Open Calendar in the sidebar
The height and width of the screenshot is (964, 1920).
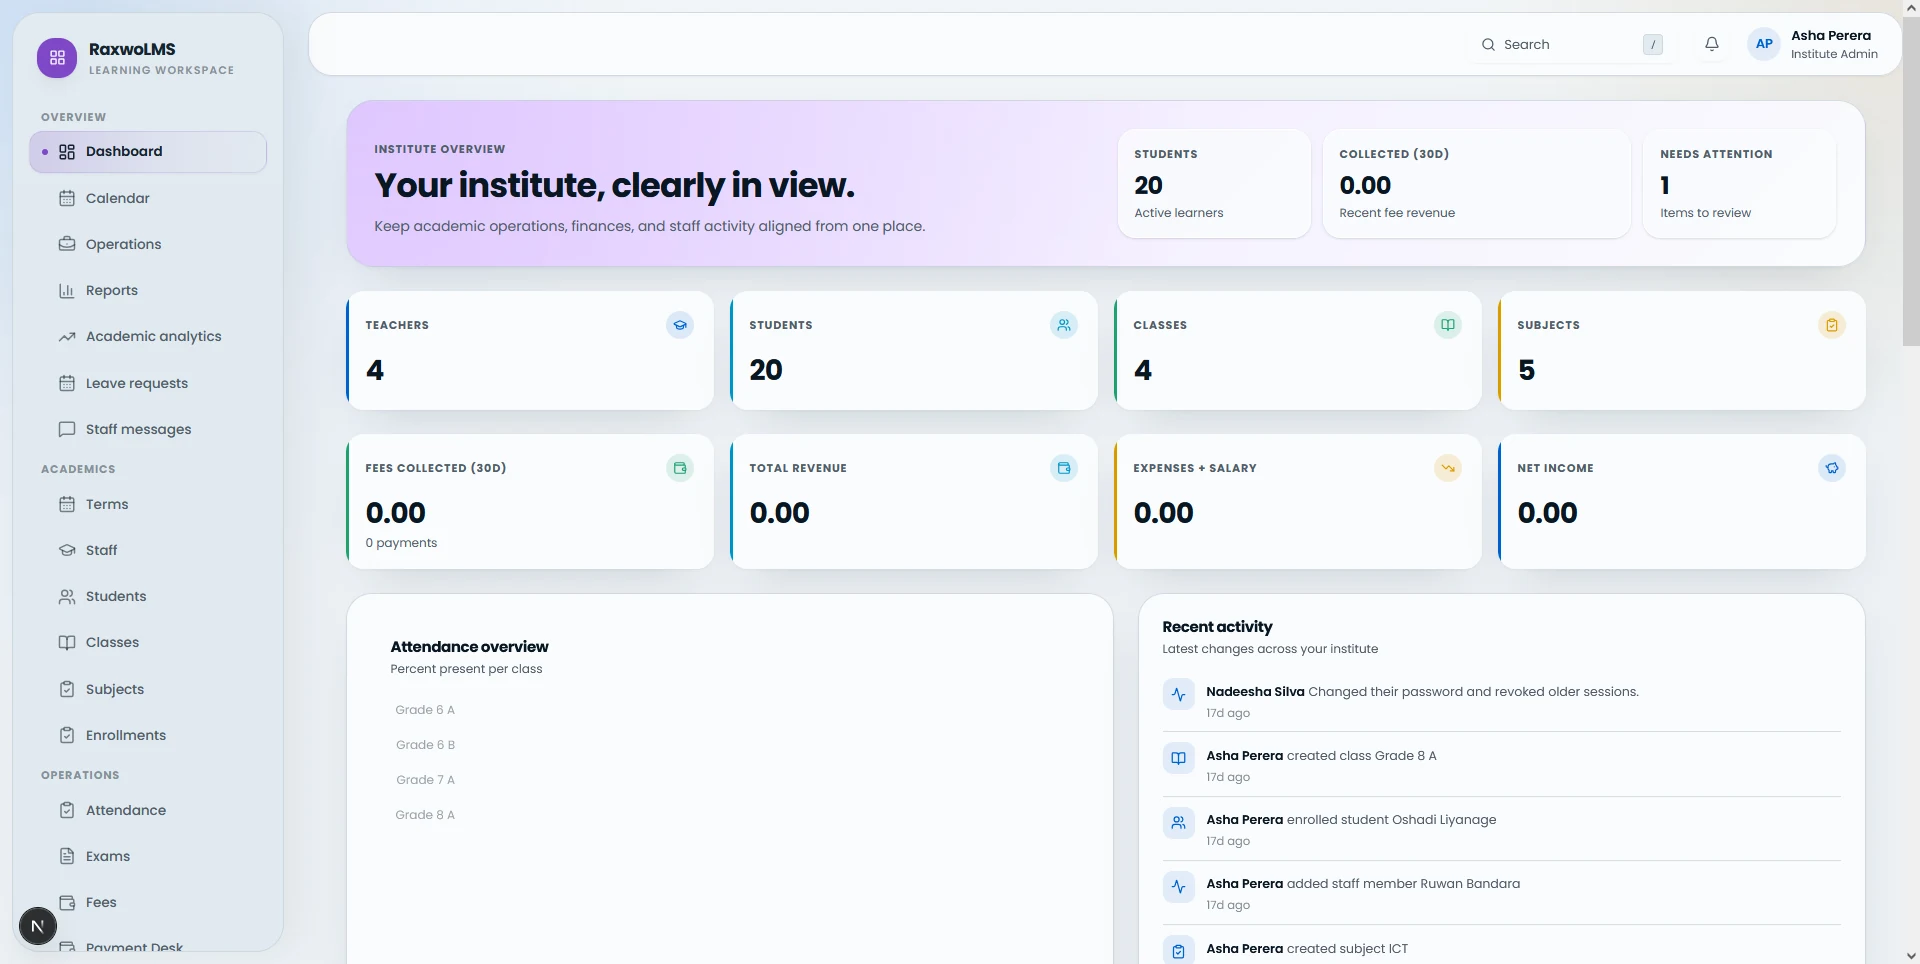point(148,198)
